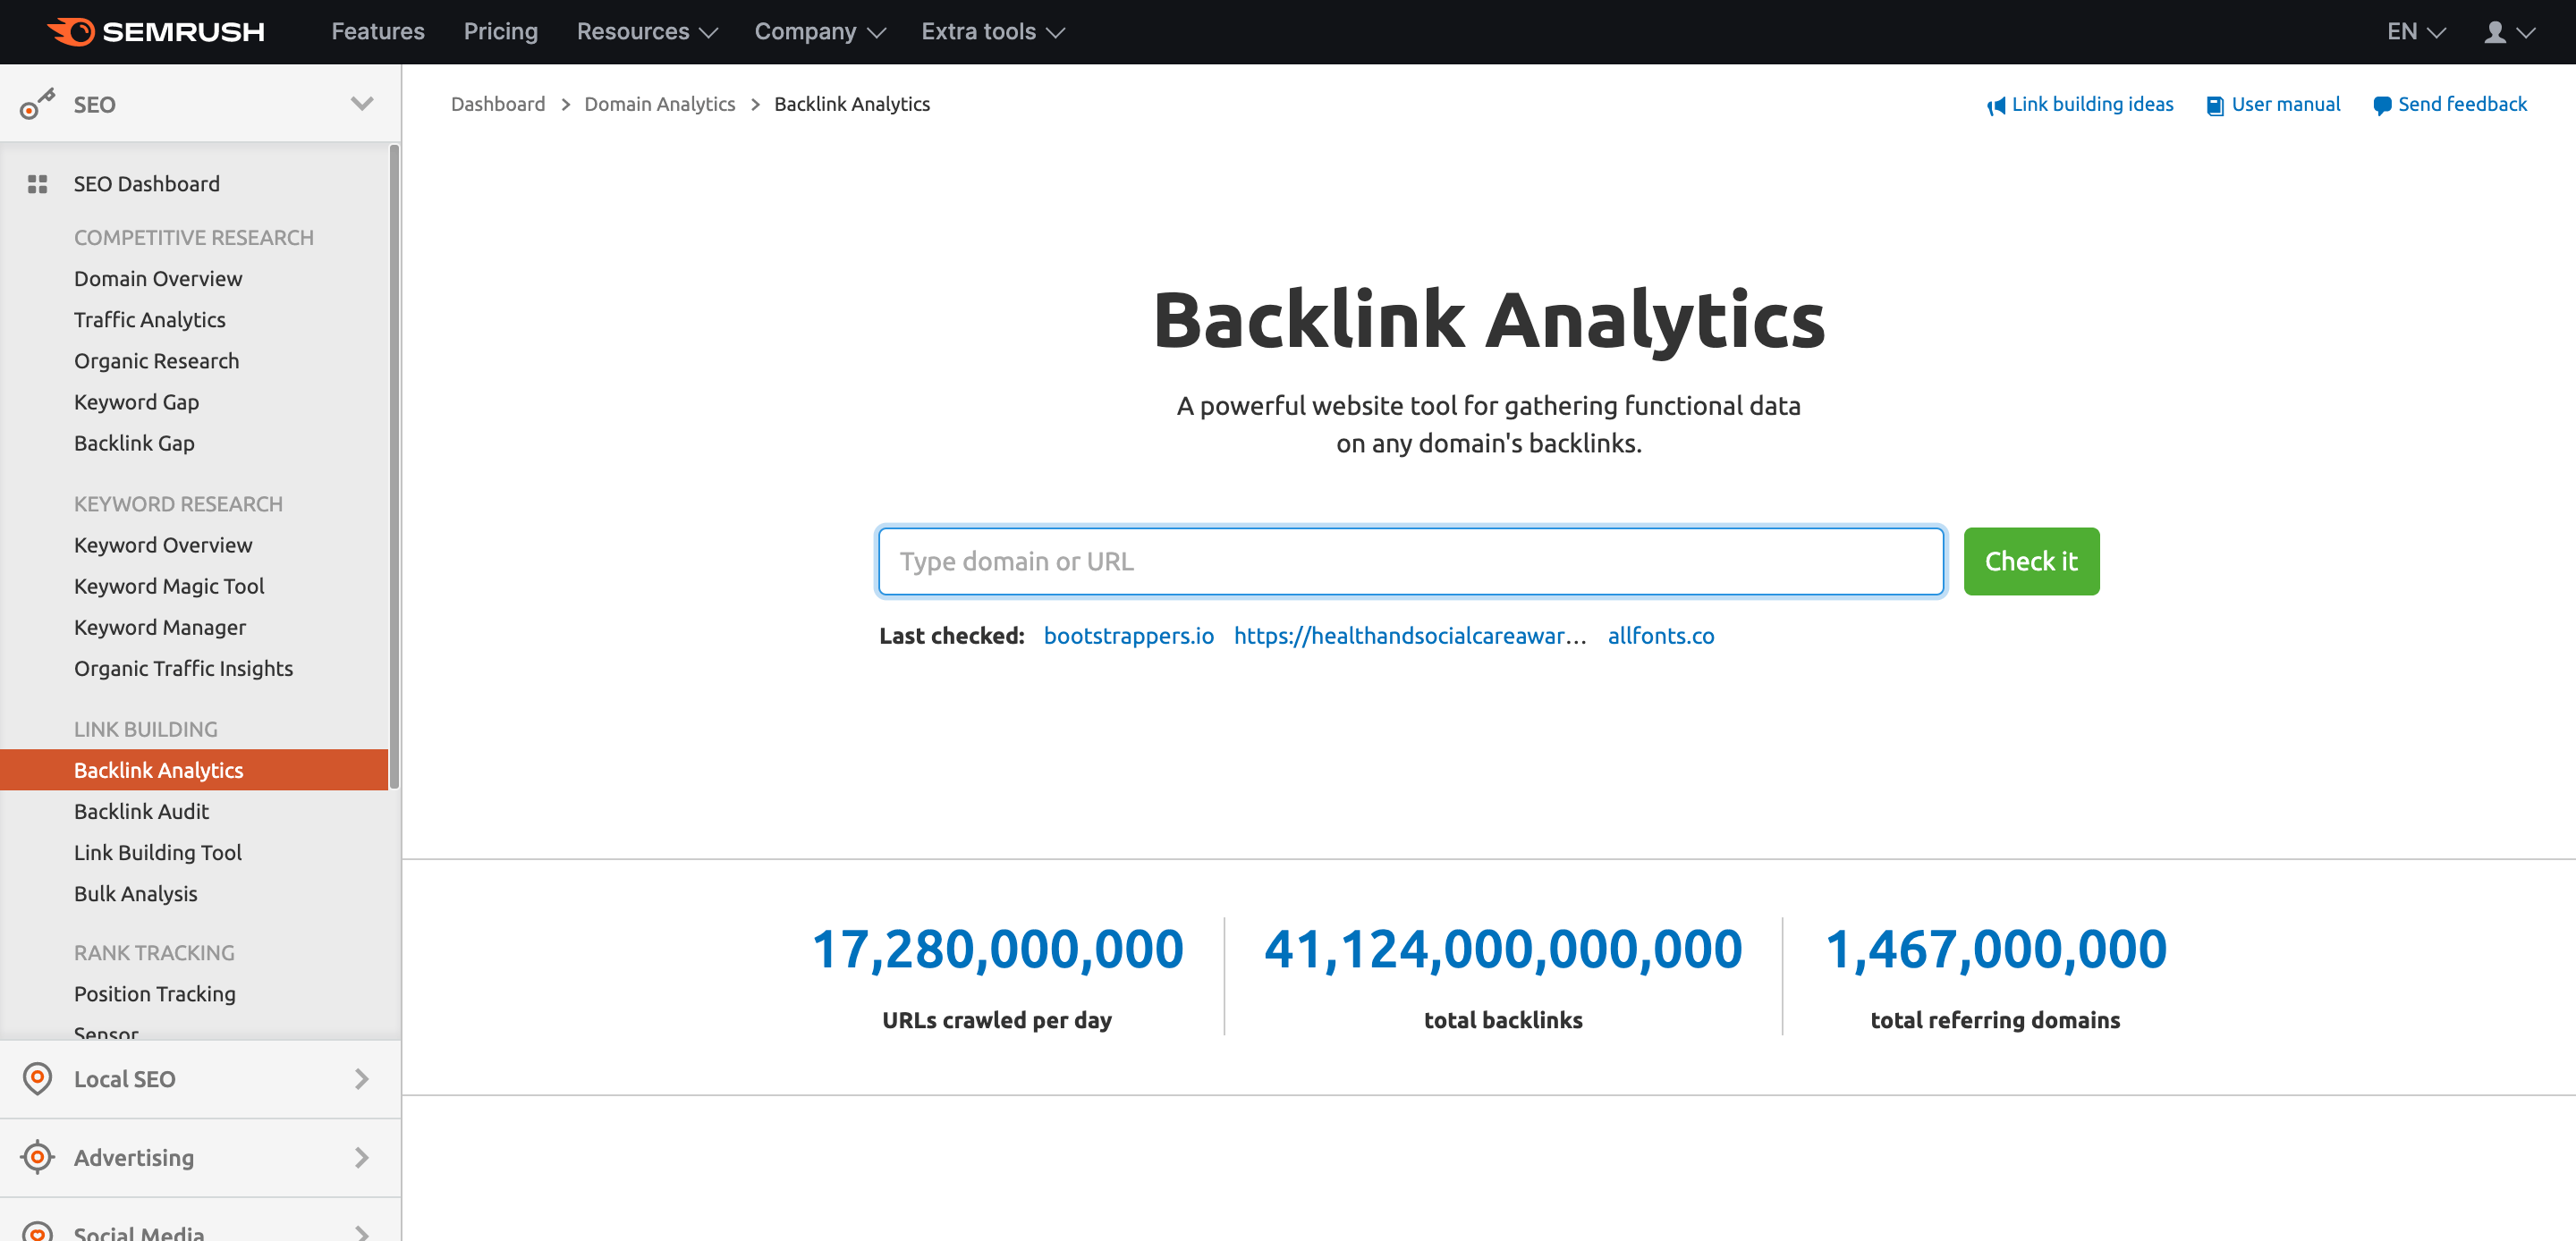Click the Send feedback link

click(2462, 104)
